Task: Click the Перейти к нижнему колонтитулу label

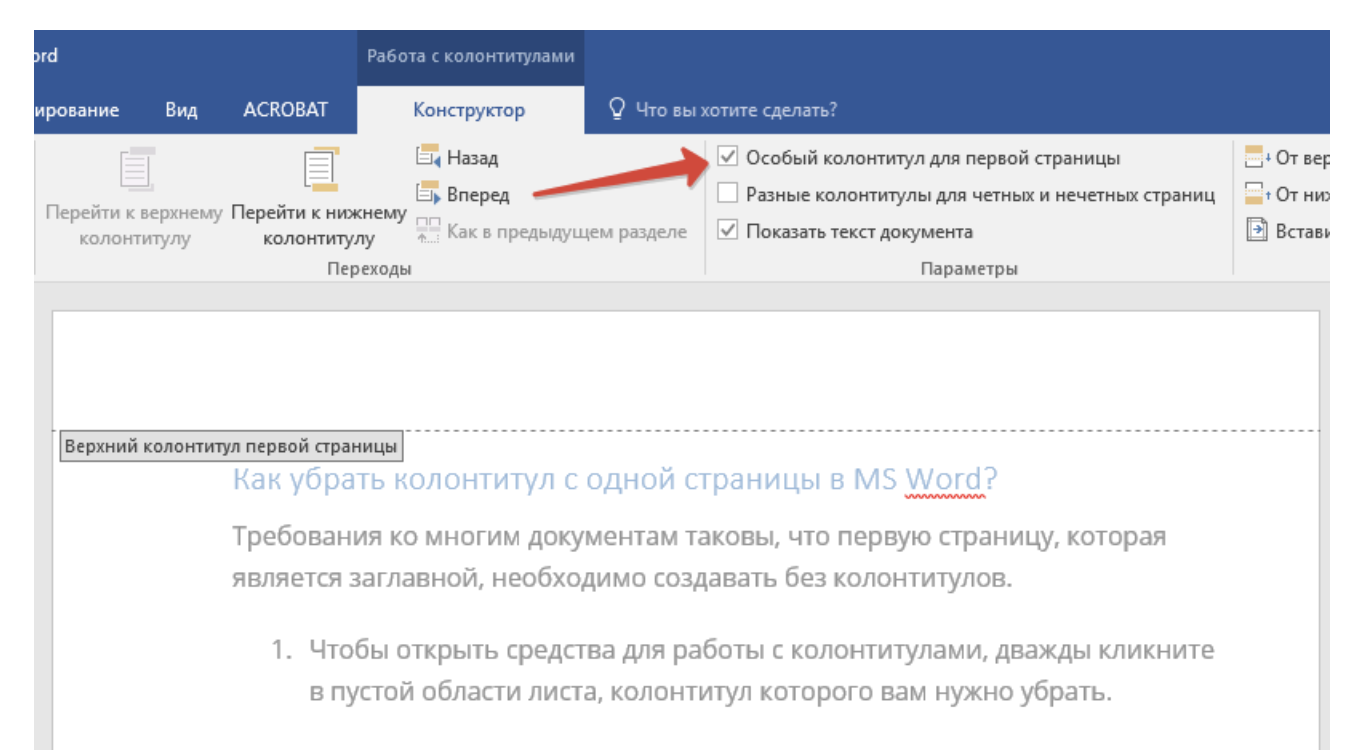Action: 319,226
